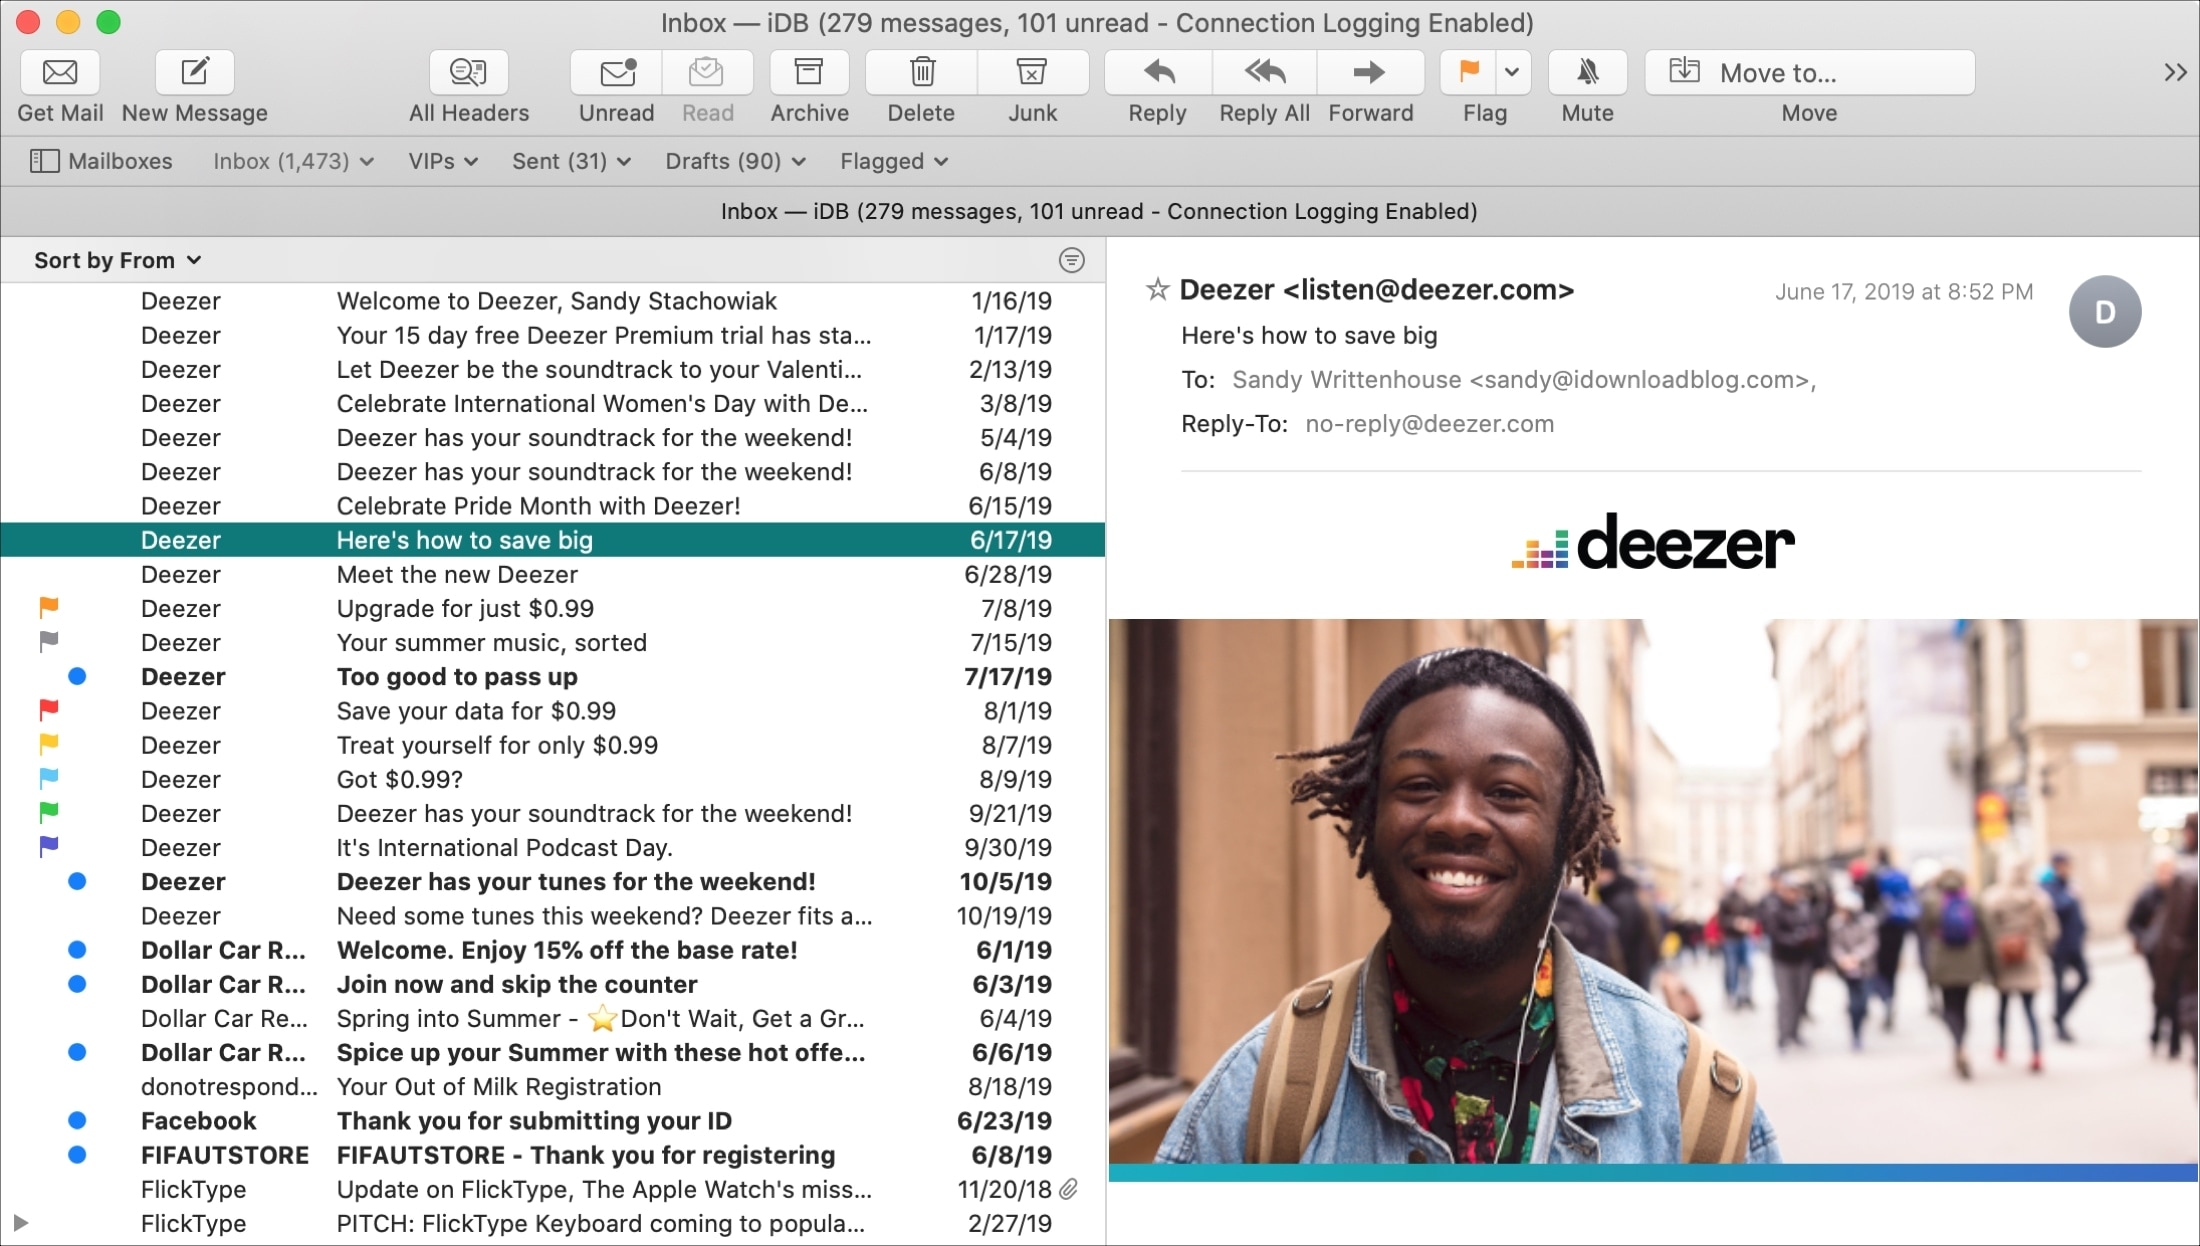Open the Sent (31) dropdown
The width and height of the screenshot is (2200, 1246).
coord(571,161)
